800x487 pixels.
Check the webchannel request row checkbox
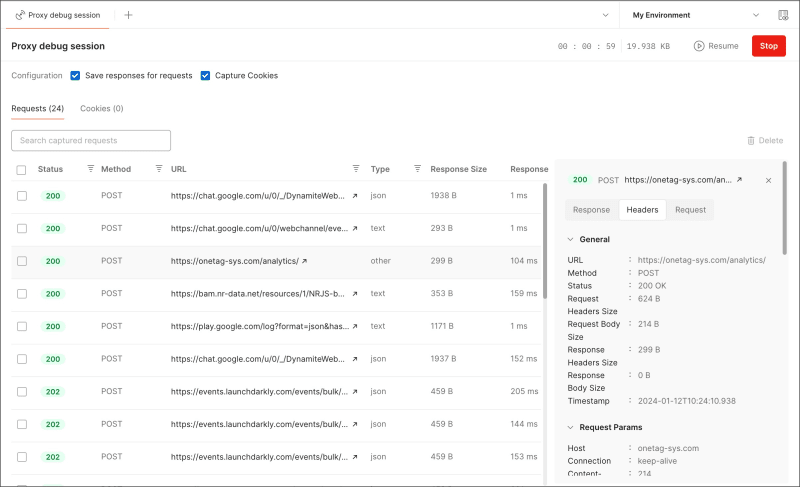tap(22, 228)
